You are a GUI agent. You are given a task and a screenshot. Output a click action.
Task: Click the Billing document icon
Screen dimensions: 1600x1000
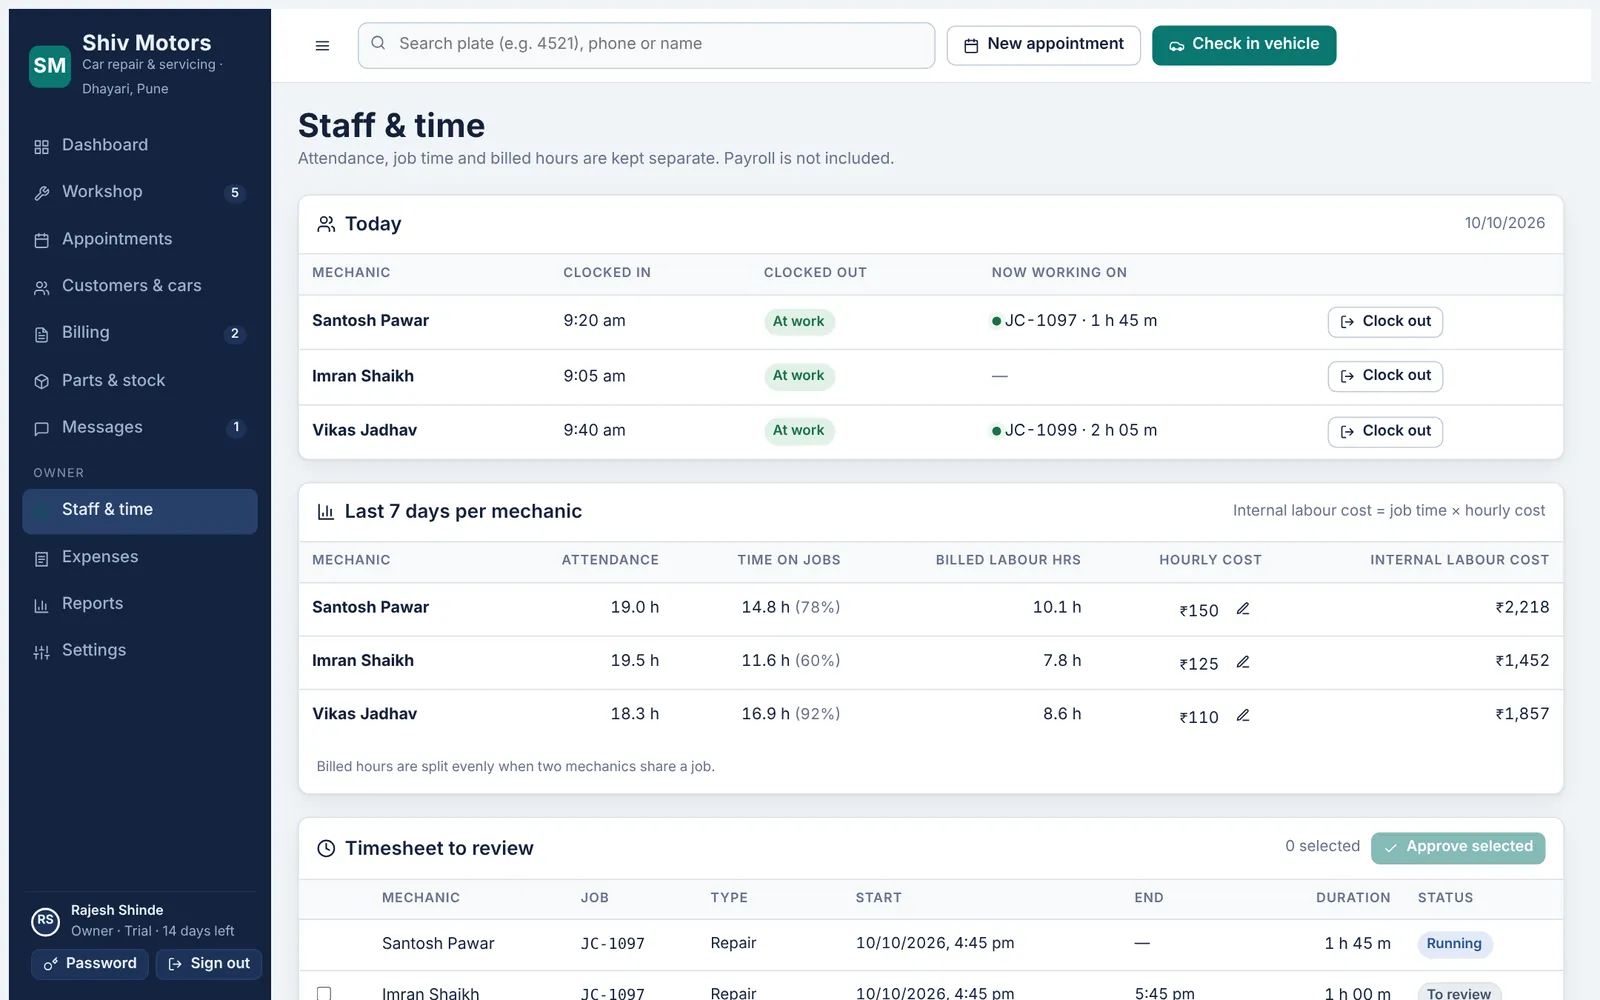(41, 334)
